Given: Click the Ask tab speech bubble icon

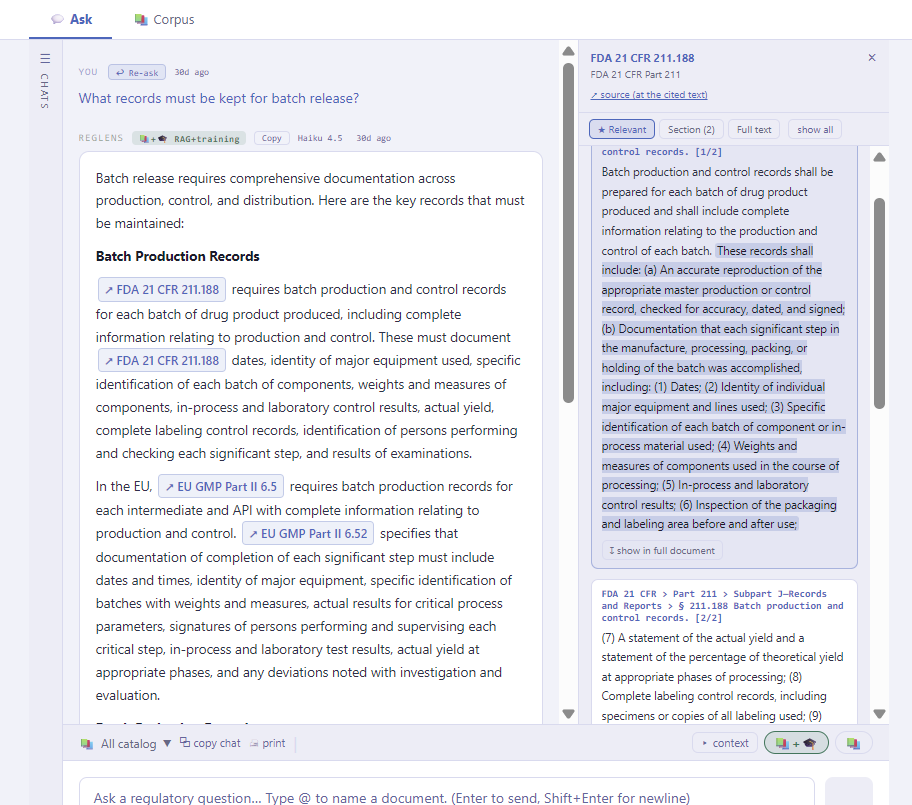Looking at the screenshot, I should tap(57, 19).
